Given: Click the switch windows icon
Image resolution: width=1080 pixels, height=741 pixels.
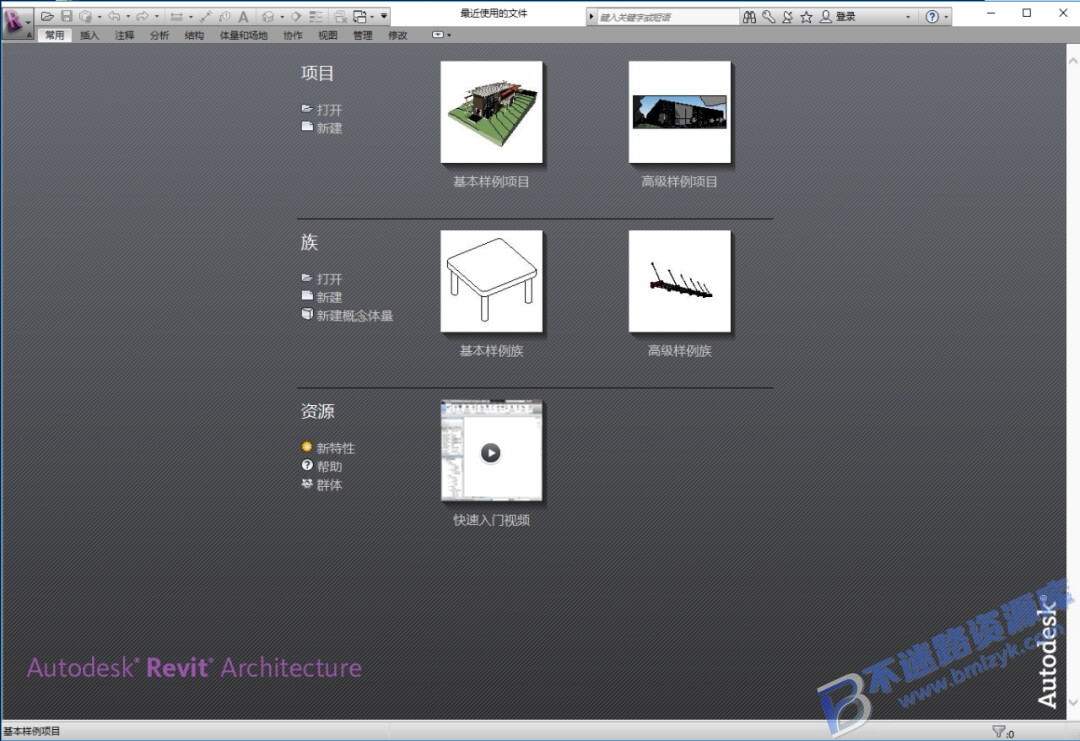Looking at the screenshot, I should tap(360, 16).
